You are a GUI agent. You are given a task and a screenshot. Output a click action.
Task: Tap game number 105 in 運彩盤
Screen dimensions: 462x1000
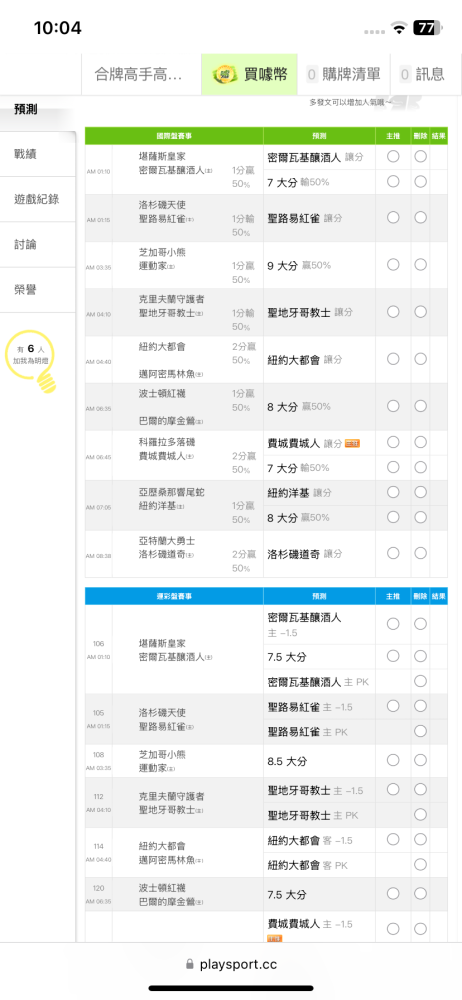pyautogui.click(x=99, y=712)
